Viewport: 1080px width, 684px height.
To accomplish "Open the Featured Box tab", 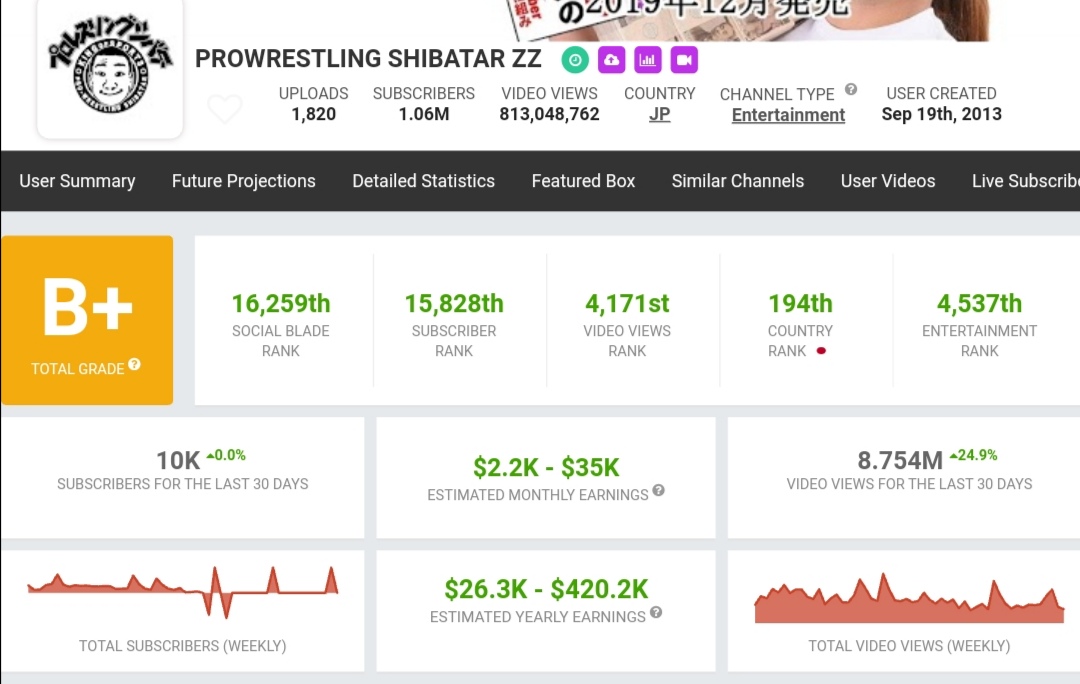I will 583,181.
